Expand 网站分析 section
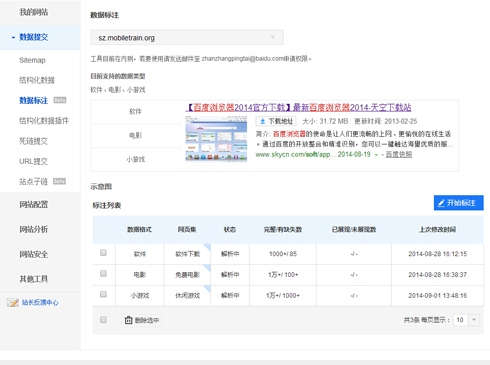Viewport: 490px width, 365px height. [34, 229]
